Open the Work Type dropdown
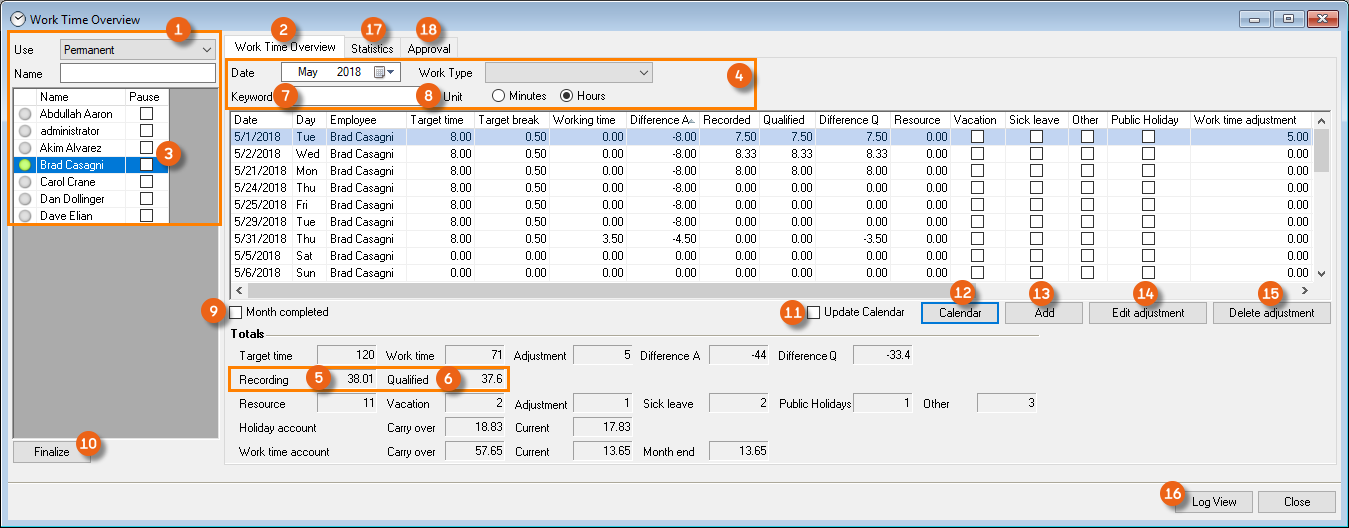The height and width of the screenshot is (528, 1349). click(x=568, y=72)
